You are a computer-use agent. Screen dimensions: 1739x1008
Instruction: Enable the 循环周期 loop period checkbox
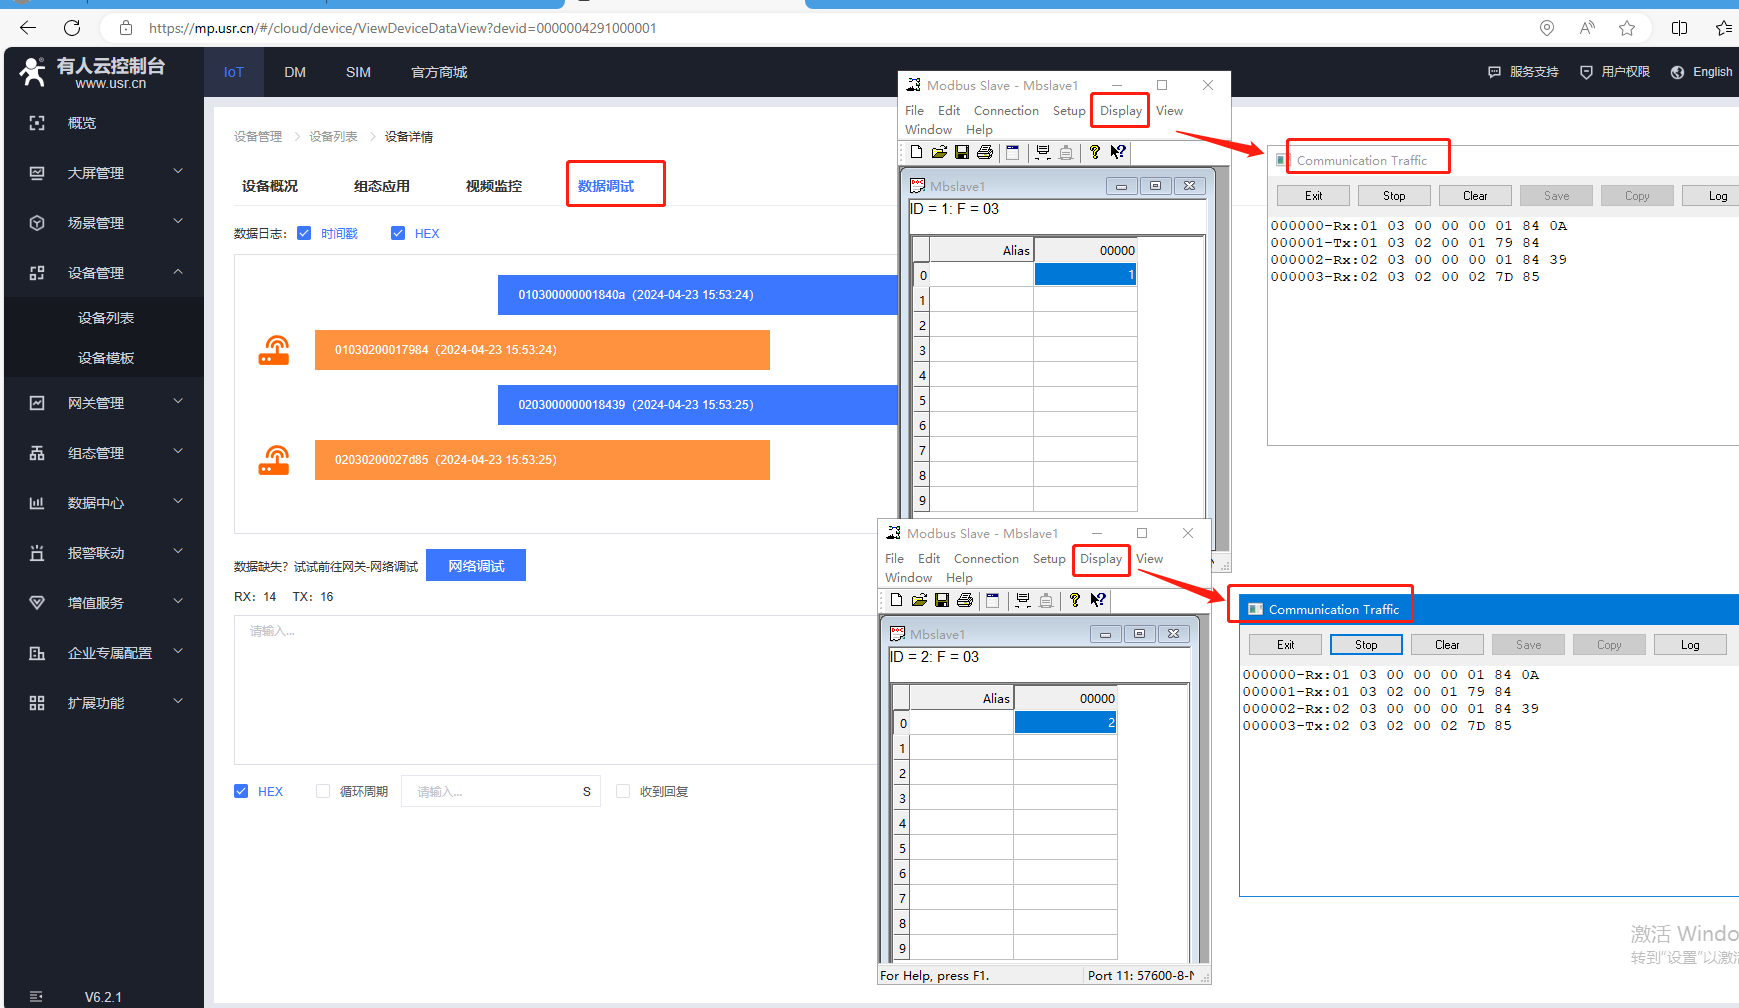[323, 791]
